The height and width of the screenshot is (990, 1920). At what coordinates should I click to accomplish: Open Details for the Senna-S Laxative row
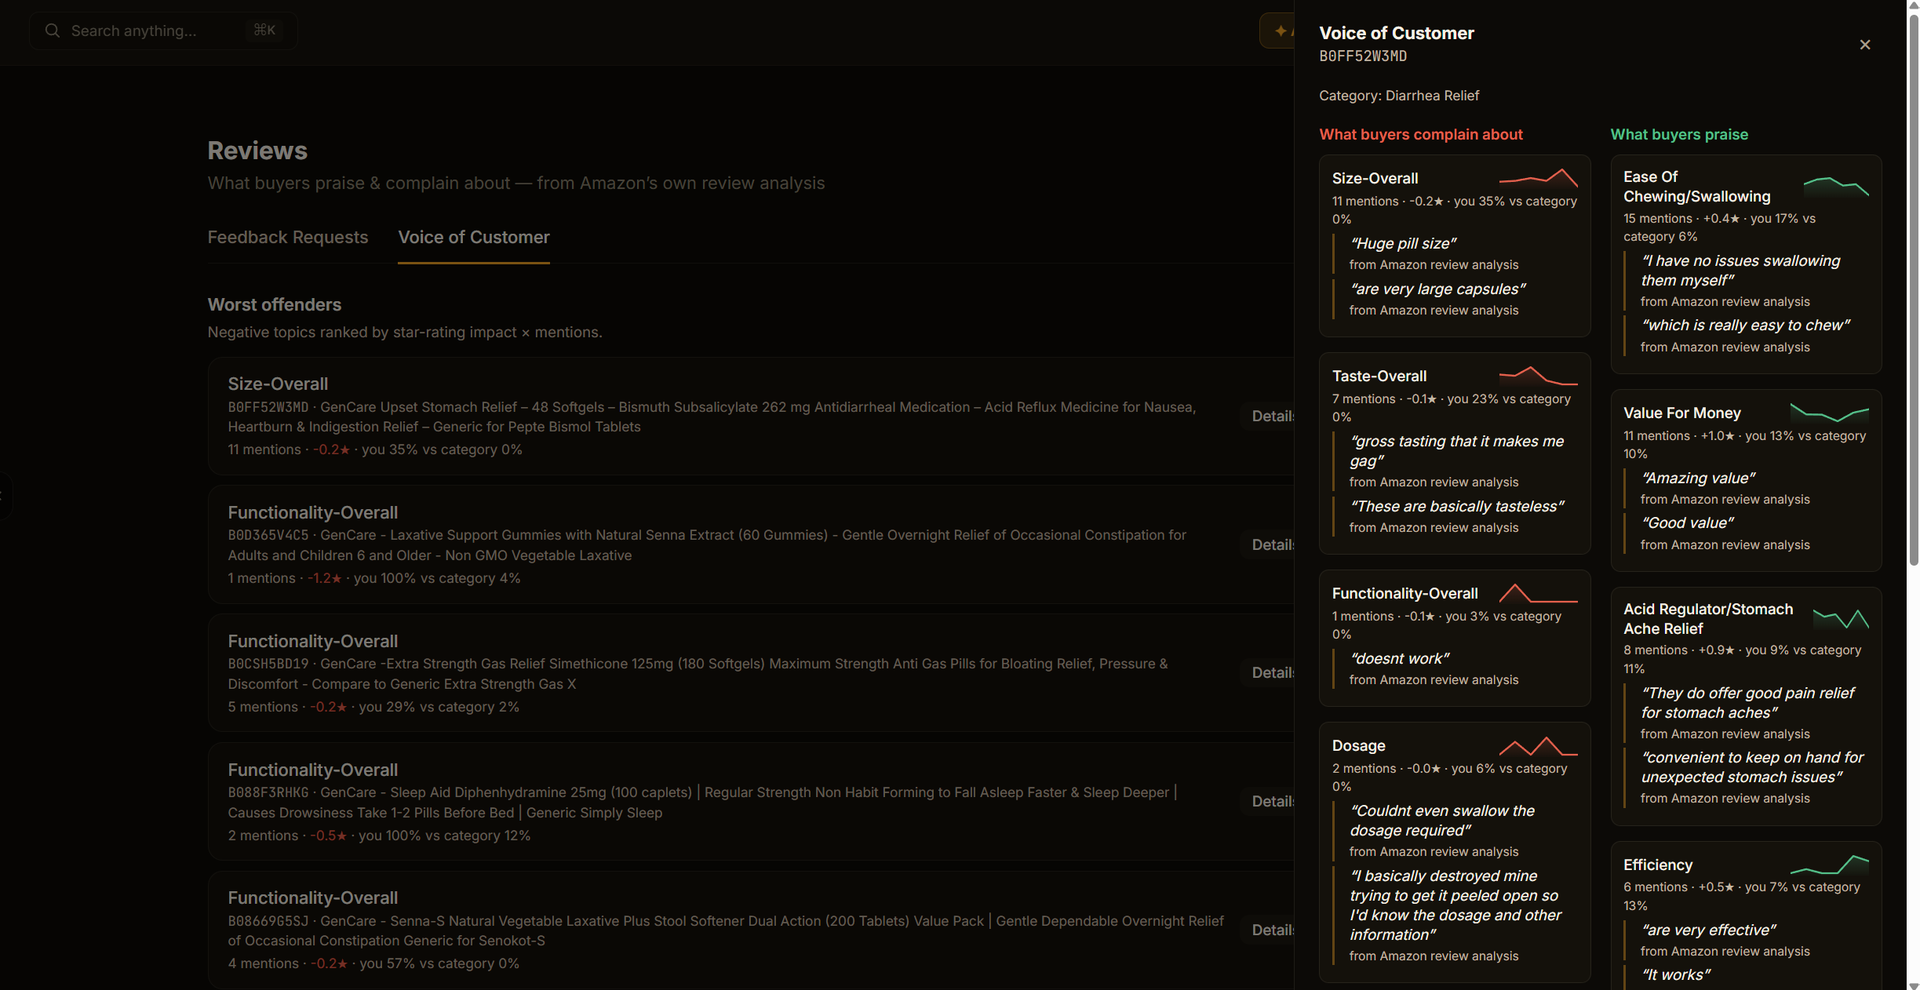1270,930
